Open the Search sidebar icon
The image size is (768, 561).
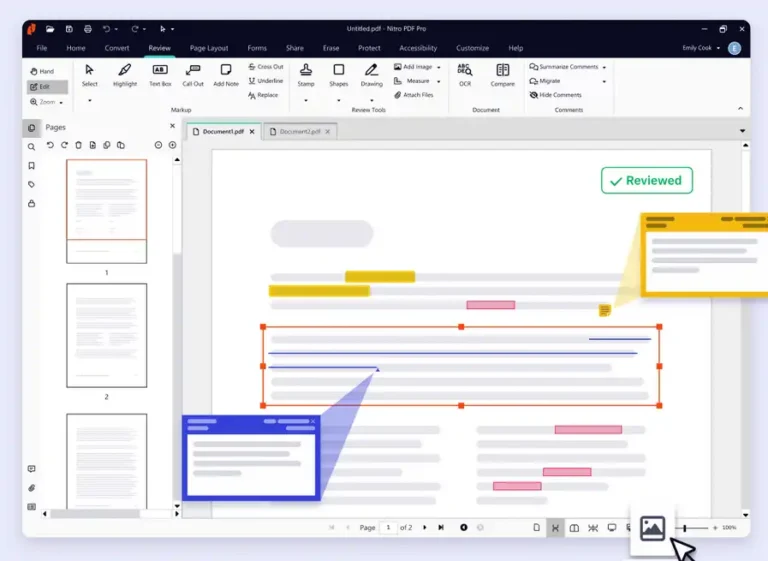(x=31, y=146)
